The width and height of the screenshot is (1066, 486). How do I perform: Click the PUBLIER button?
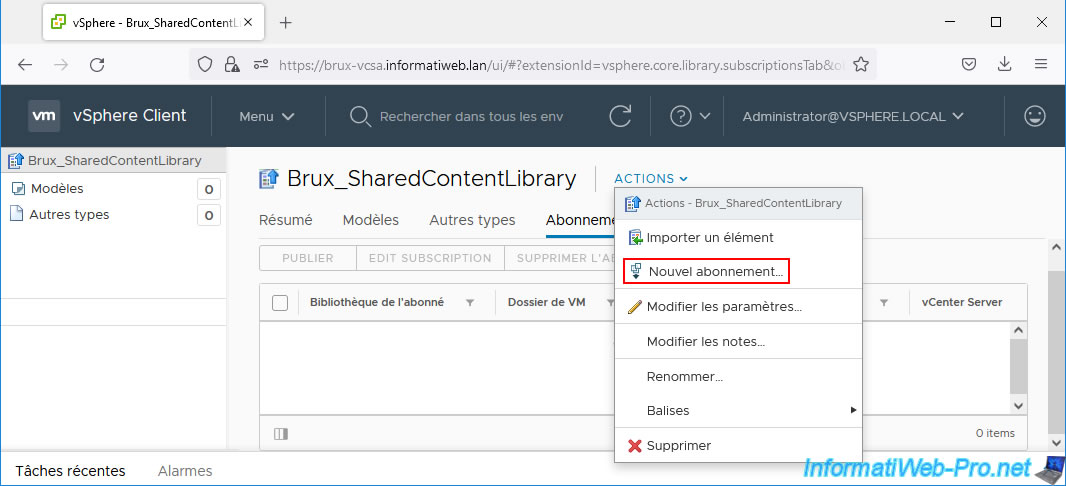coord(308,258)
